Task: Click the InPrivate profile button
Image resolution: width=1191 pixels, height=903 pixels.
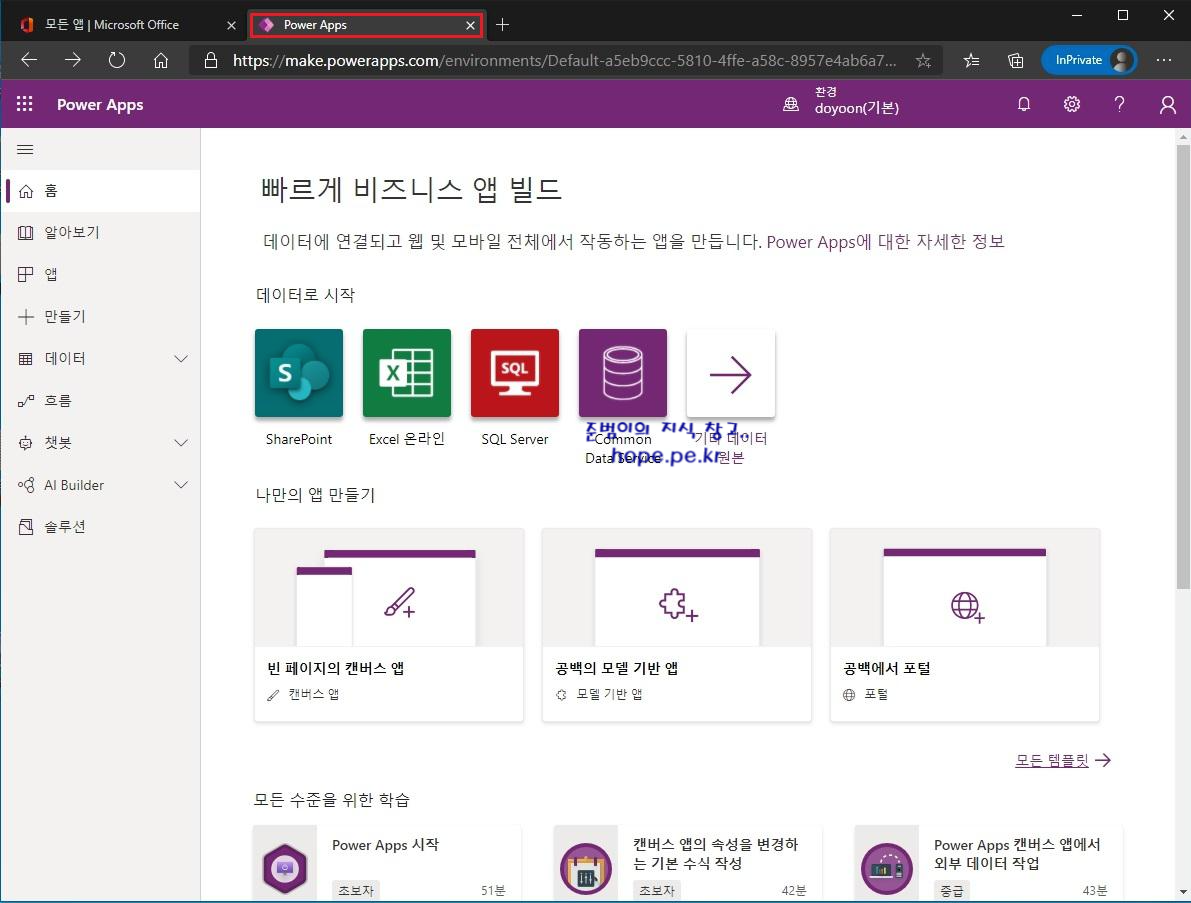Action: [x=1089, y=60]
